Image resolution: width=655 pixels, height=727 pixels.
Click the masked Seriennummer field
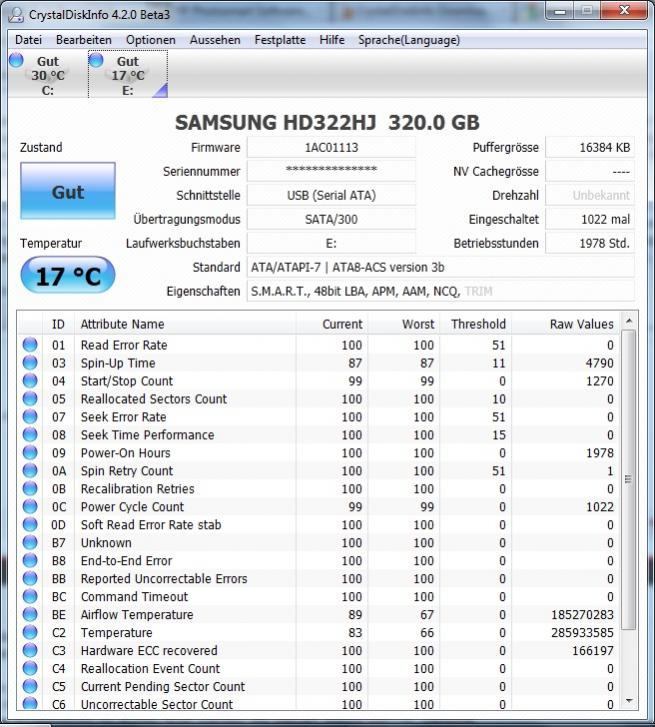point(331,171)
